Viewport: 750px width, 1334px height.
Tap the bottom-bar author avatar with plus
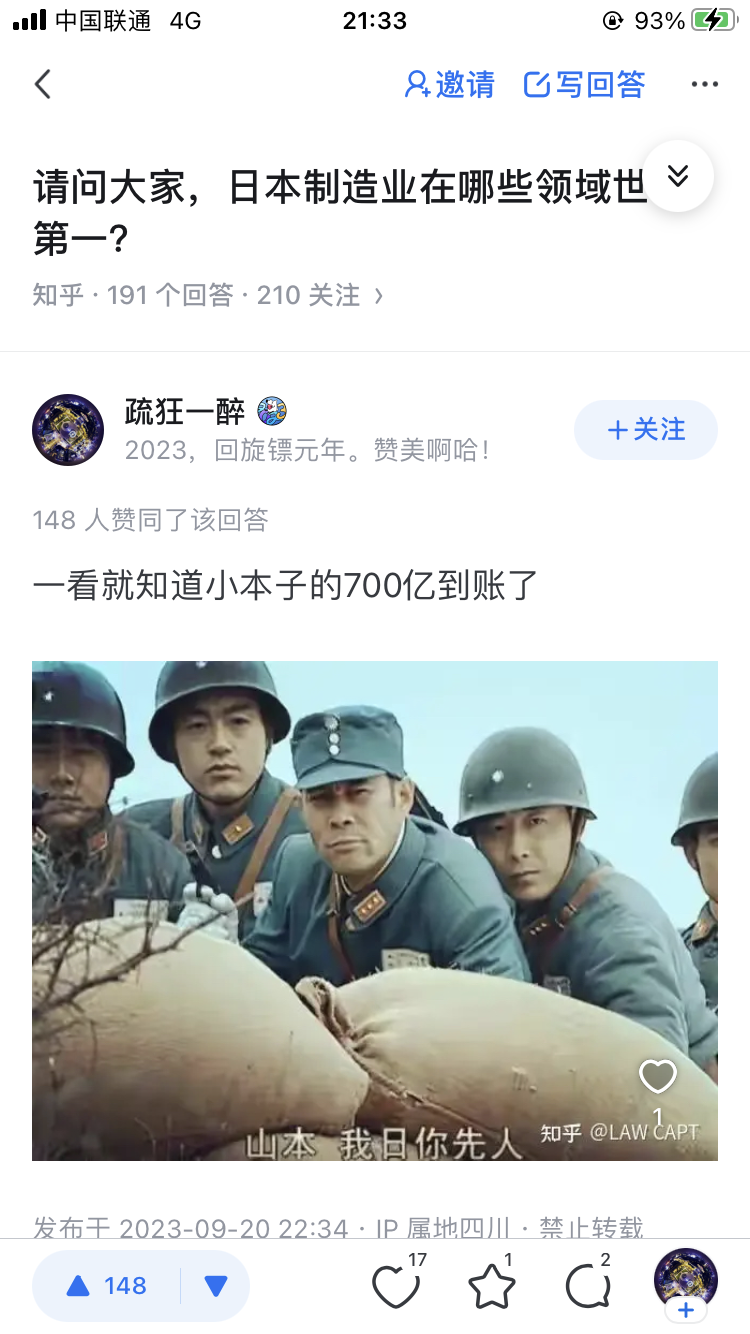coord(686,1285)
